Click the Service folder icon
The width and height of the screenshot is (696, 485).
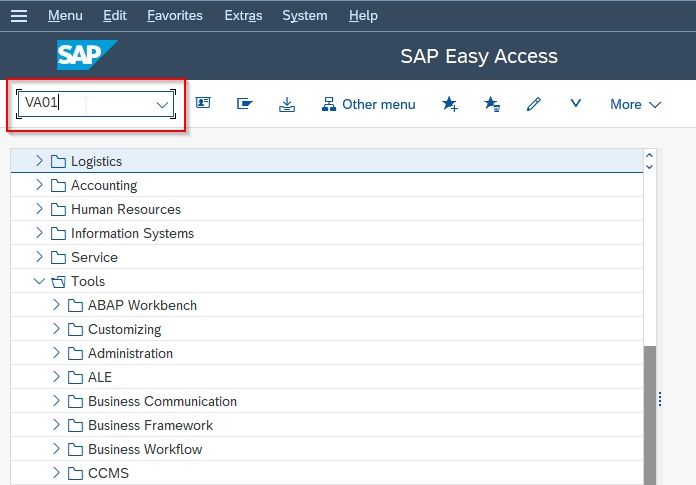tap(58, 257)
